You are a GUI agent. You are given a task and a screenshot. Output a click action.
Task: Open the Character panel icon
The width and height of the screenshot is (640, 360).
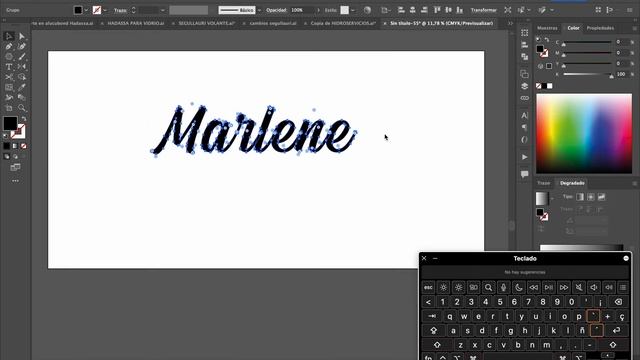(524, 116)
